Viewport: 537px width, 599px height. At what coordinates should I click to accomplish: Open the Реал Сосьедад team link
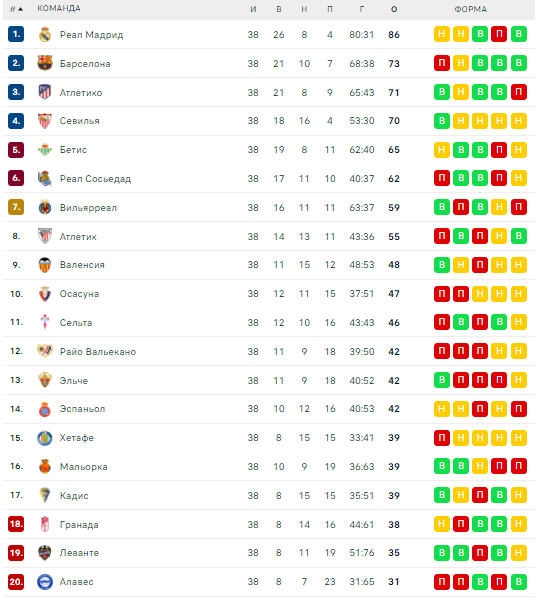pyautogui.click(x=95, y=179)
